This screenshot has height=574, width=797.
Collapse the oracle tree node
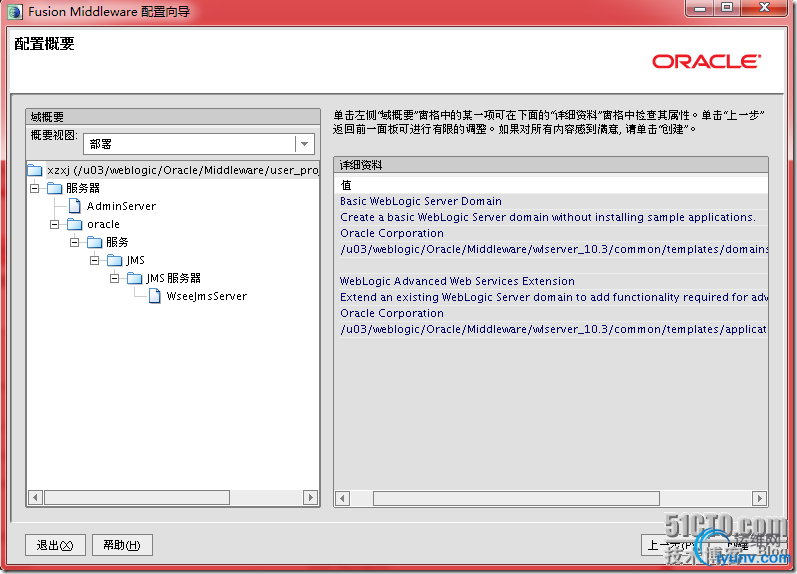click(x=54, y=224)
